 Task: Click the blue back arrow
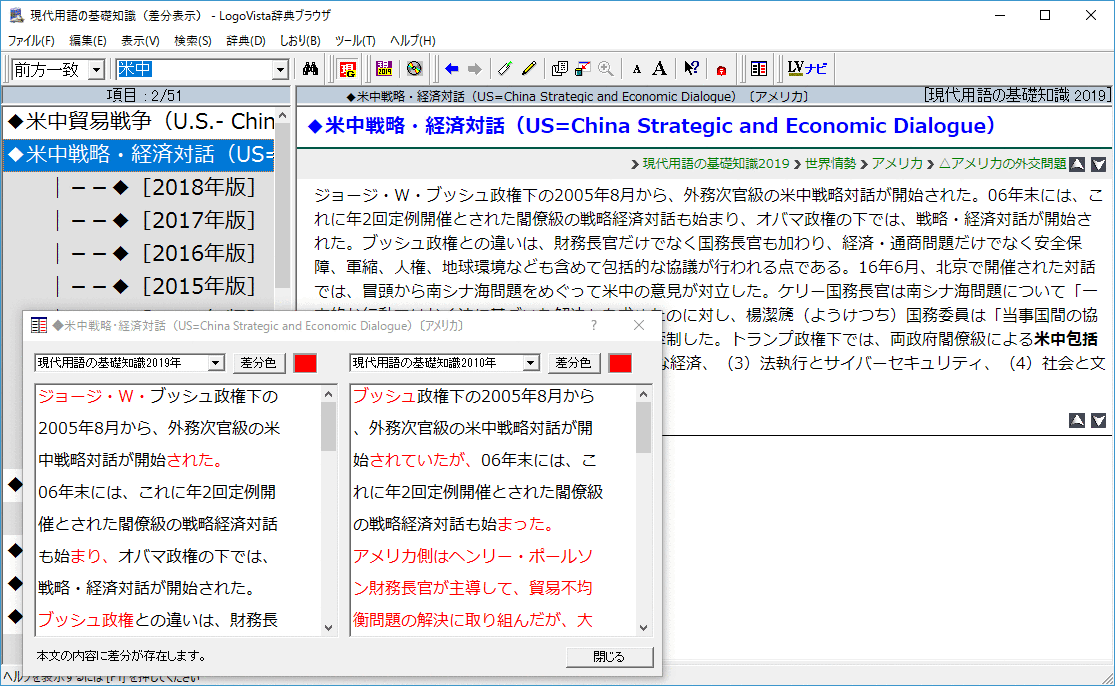(x=452, y=69)
